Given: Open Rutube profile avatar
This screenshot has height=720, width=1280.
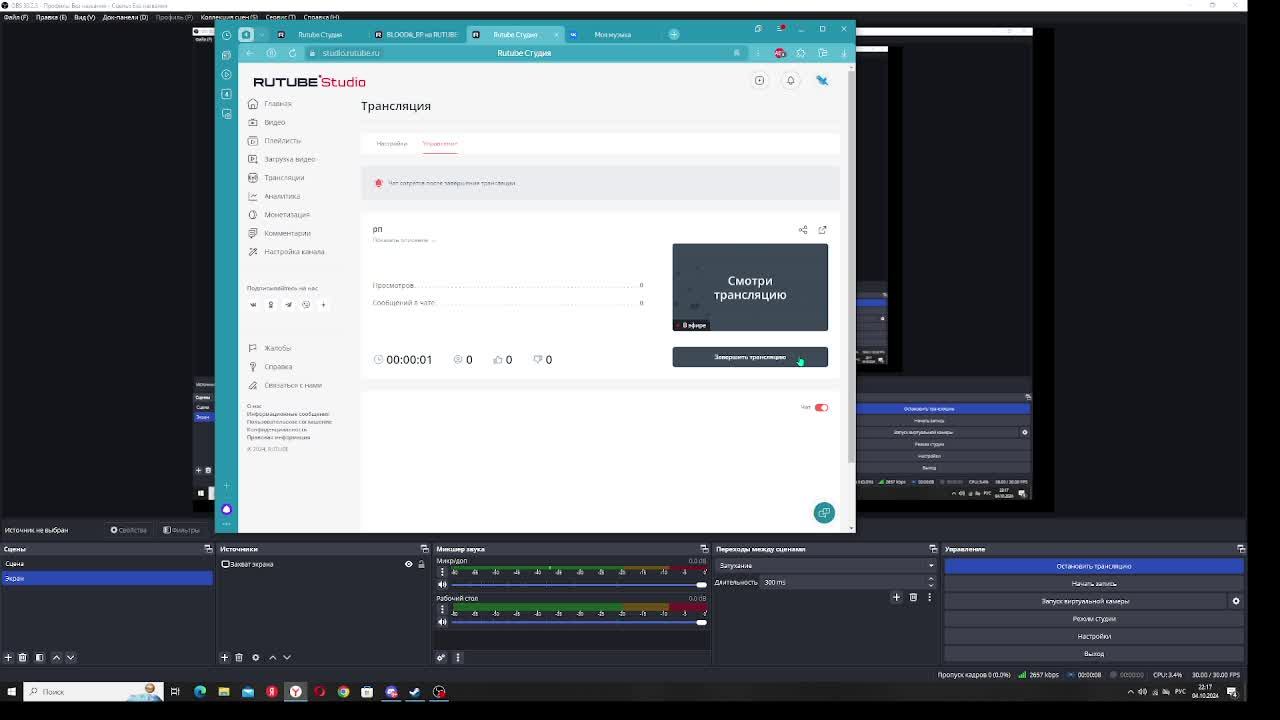Looking at the screenshot, I should pos(822,80).
